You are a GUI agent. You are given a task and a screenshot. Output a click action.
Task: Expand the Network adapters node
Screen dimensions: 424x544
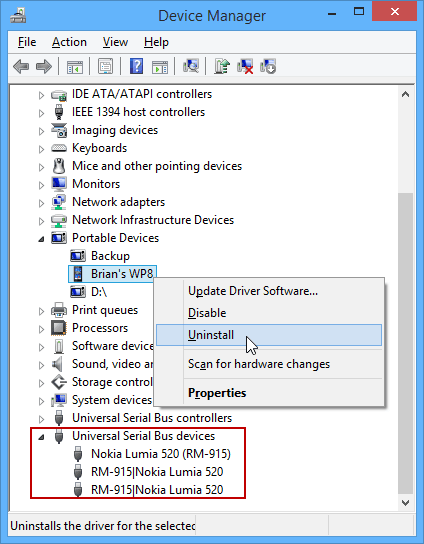(x=41, y=203)
